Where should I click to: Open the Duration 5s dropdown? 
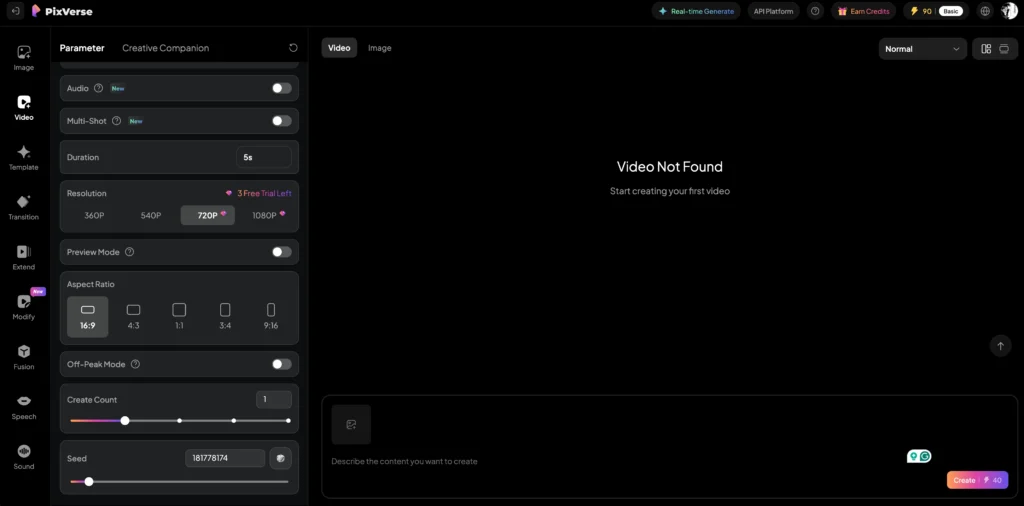(264, 157)
